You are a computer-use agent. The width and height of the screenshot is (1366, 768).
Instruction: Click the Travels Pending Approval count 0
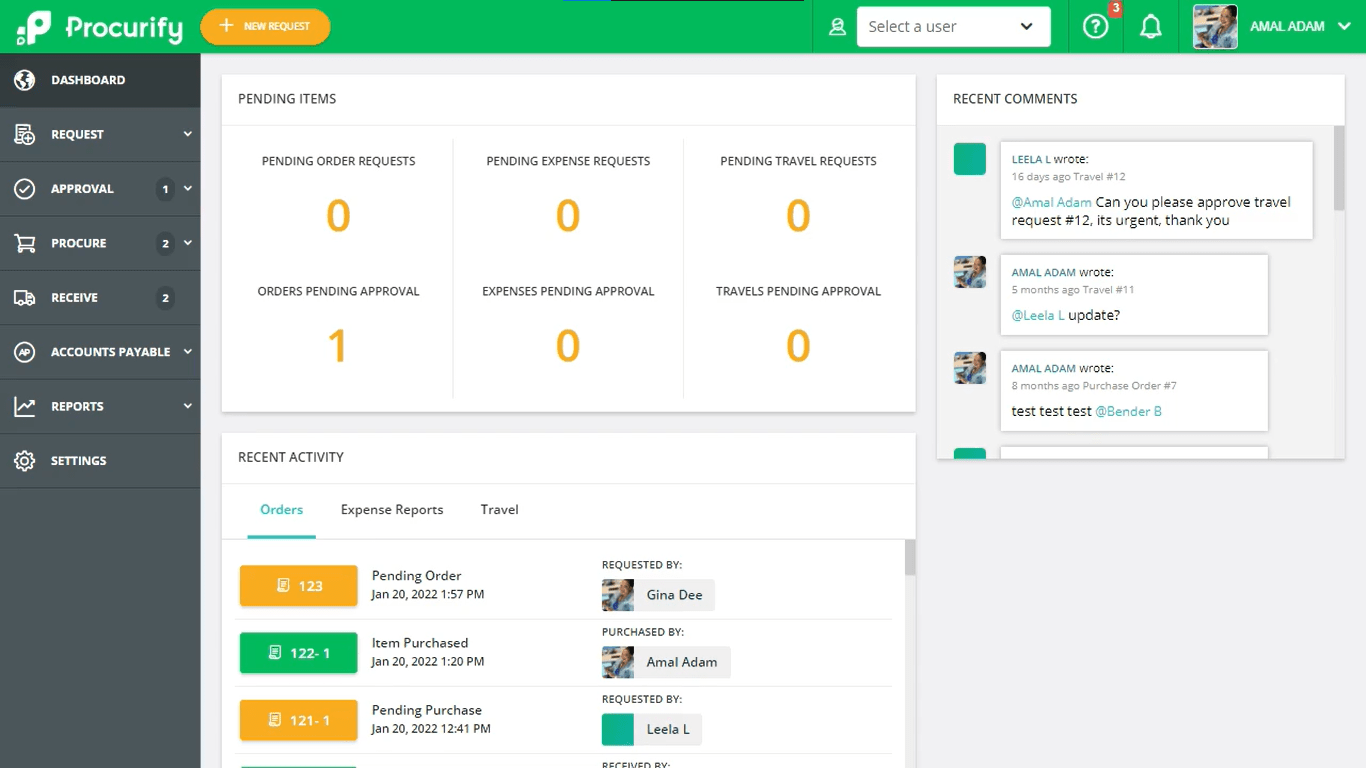click(798, 346)
